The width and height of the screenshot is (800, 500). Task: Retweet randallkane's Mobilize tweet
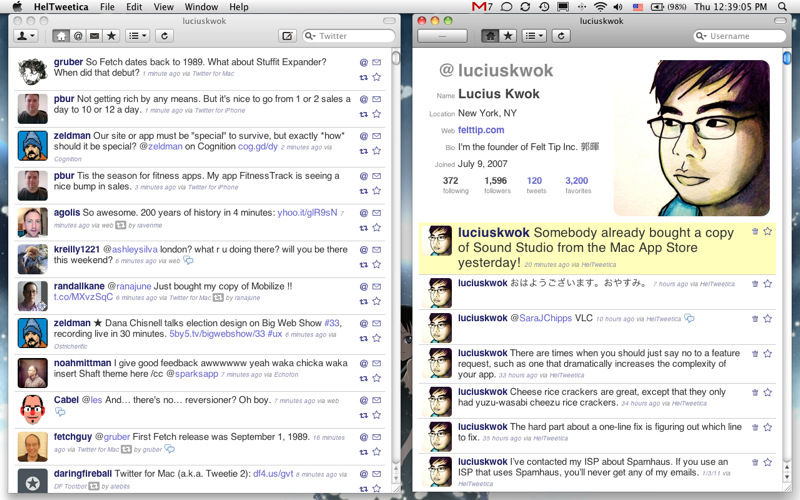364,302
